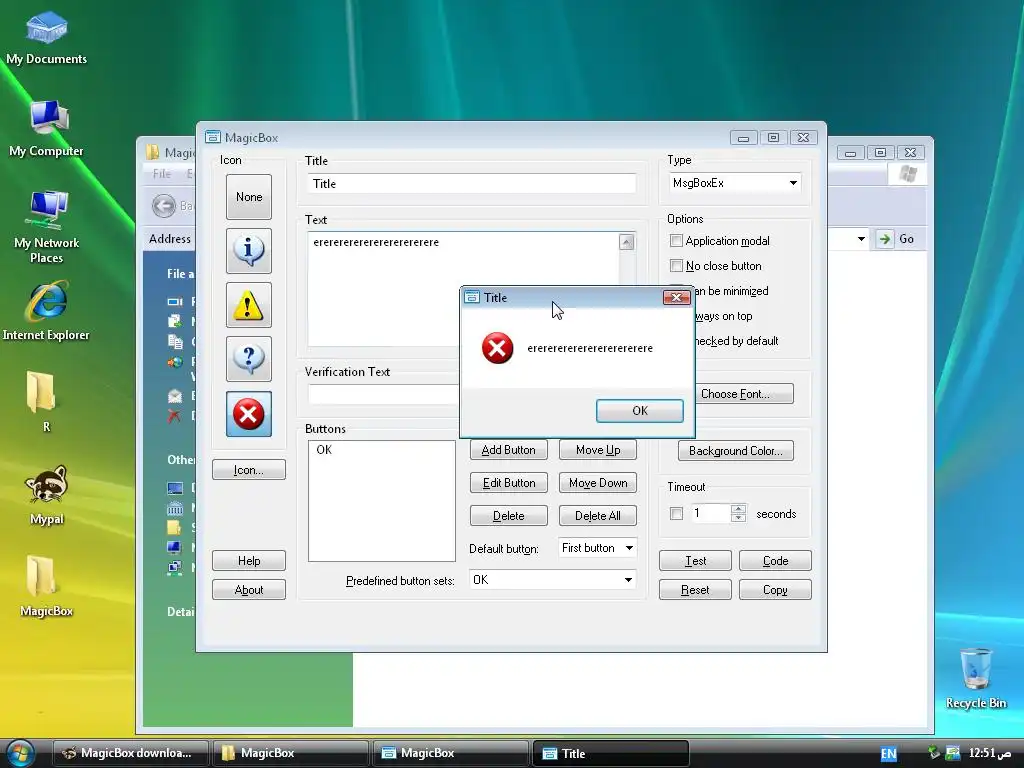Click the Code button
This screenshot has width=1024, height=768.
tap(775, 560)
